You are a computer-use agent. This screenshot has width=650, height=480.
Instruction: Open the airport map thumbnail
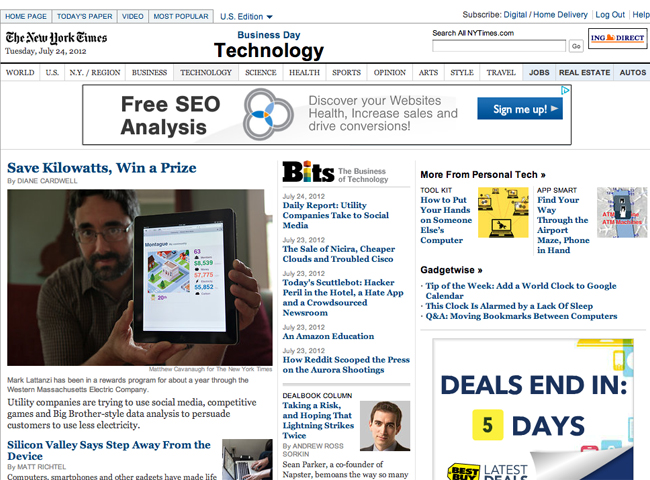pos(621,212)
